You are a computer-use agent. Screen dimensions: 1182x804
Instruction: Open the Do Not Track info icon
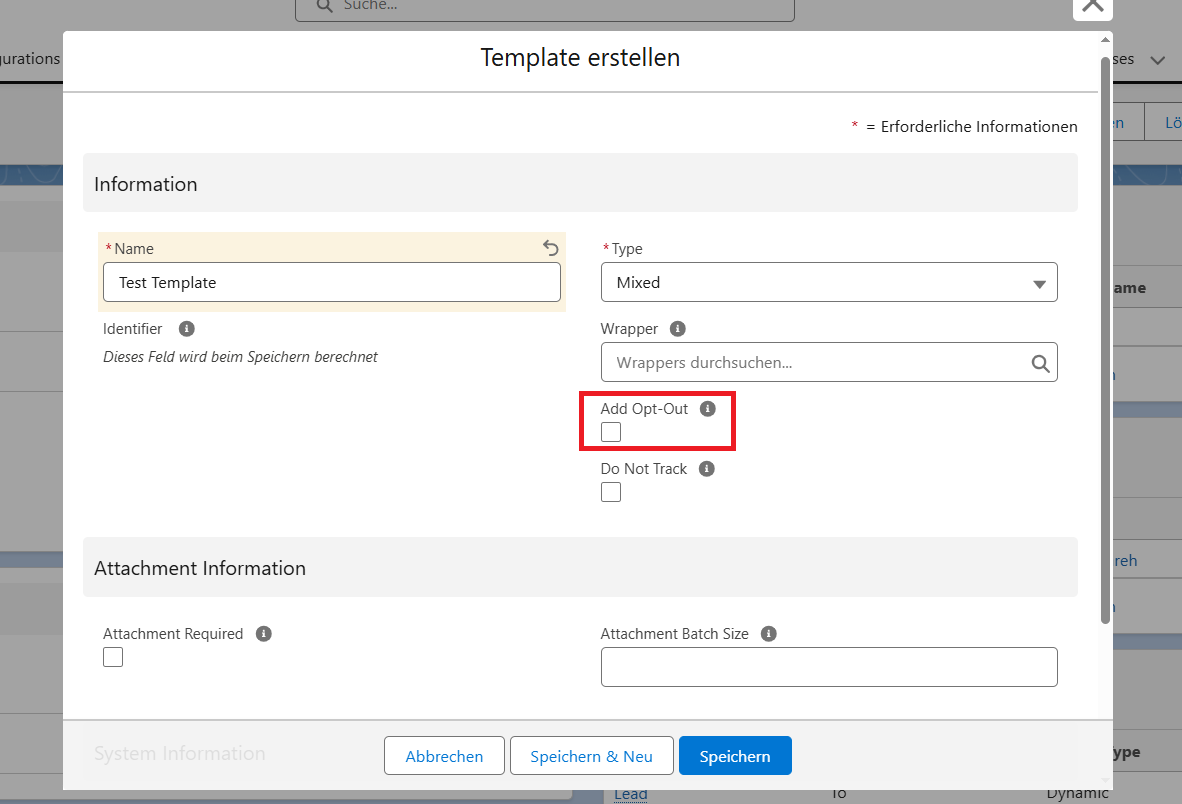(x=706, y=469)
